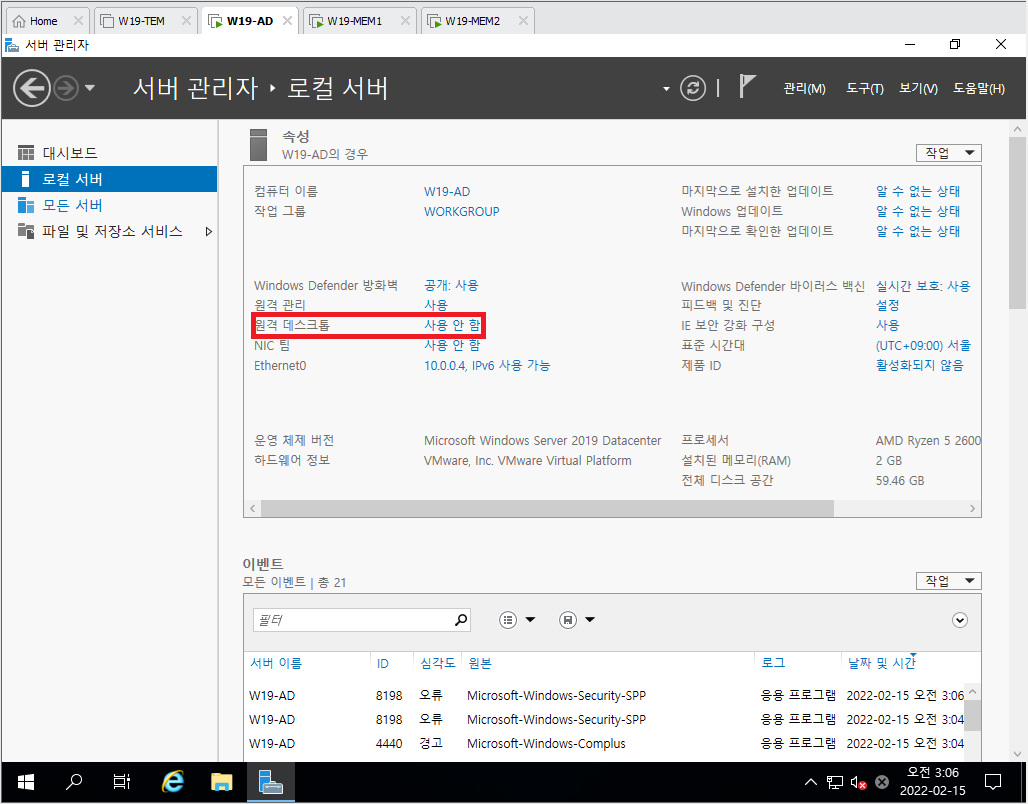Open the Windows Start menu
Image resolution: width=1028 pixels, height=804 pixels.
coord(26,782)
